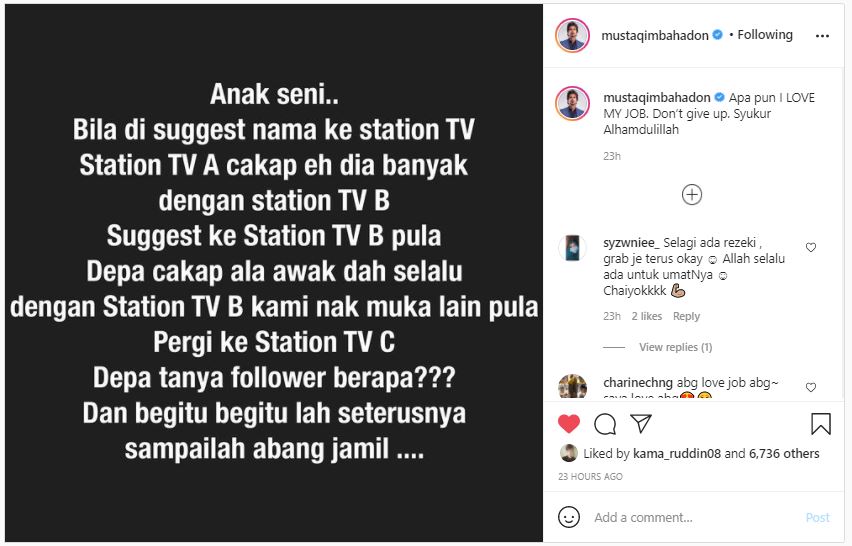Save post with bookmark icon
Viewport: 852px width, 546px height.
820,424
